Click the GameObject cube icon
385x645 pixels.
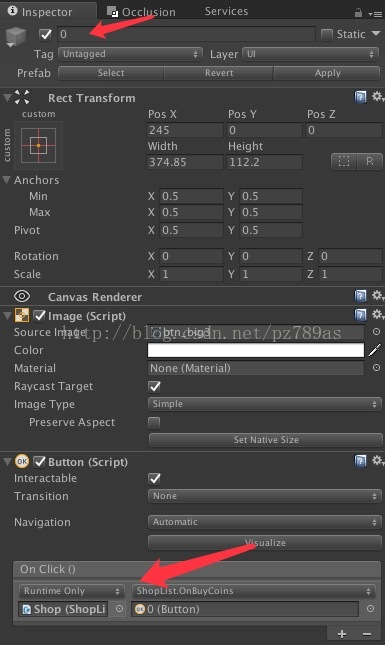[x=16, y=36]
